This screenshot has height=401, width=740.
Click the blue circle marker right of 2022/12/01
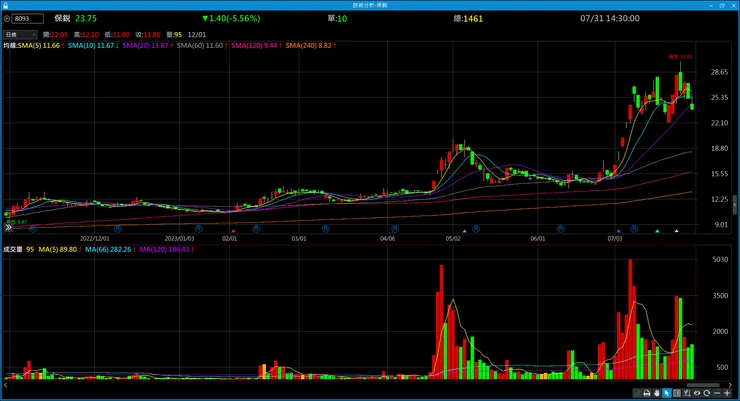(118, 229)
